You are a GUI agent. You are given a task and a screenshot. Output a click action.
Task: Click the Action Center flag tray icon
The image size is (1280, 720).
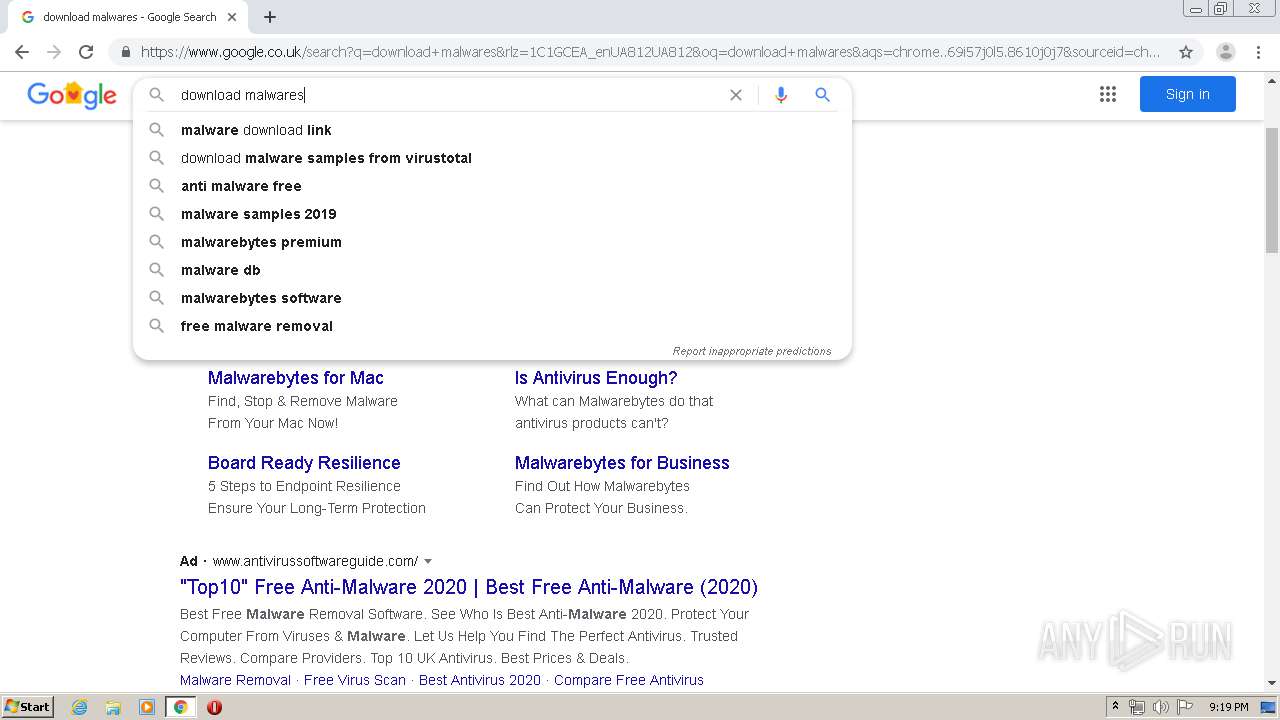pyautogui.click(x=1184, y=707)
